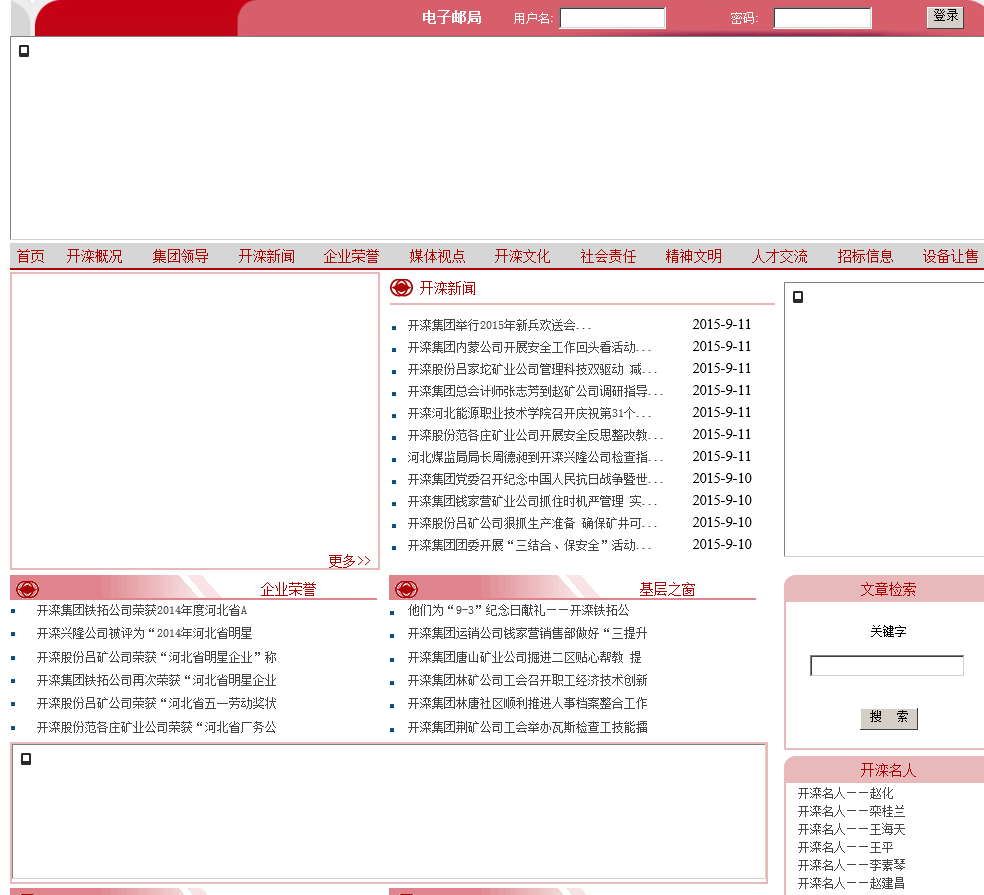Open 开滦名人——赵建昌
The width and height of the screenshot is (984, 895).
coord(851,884)
